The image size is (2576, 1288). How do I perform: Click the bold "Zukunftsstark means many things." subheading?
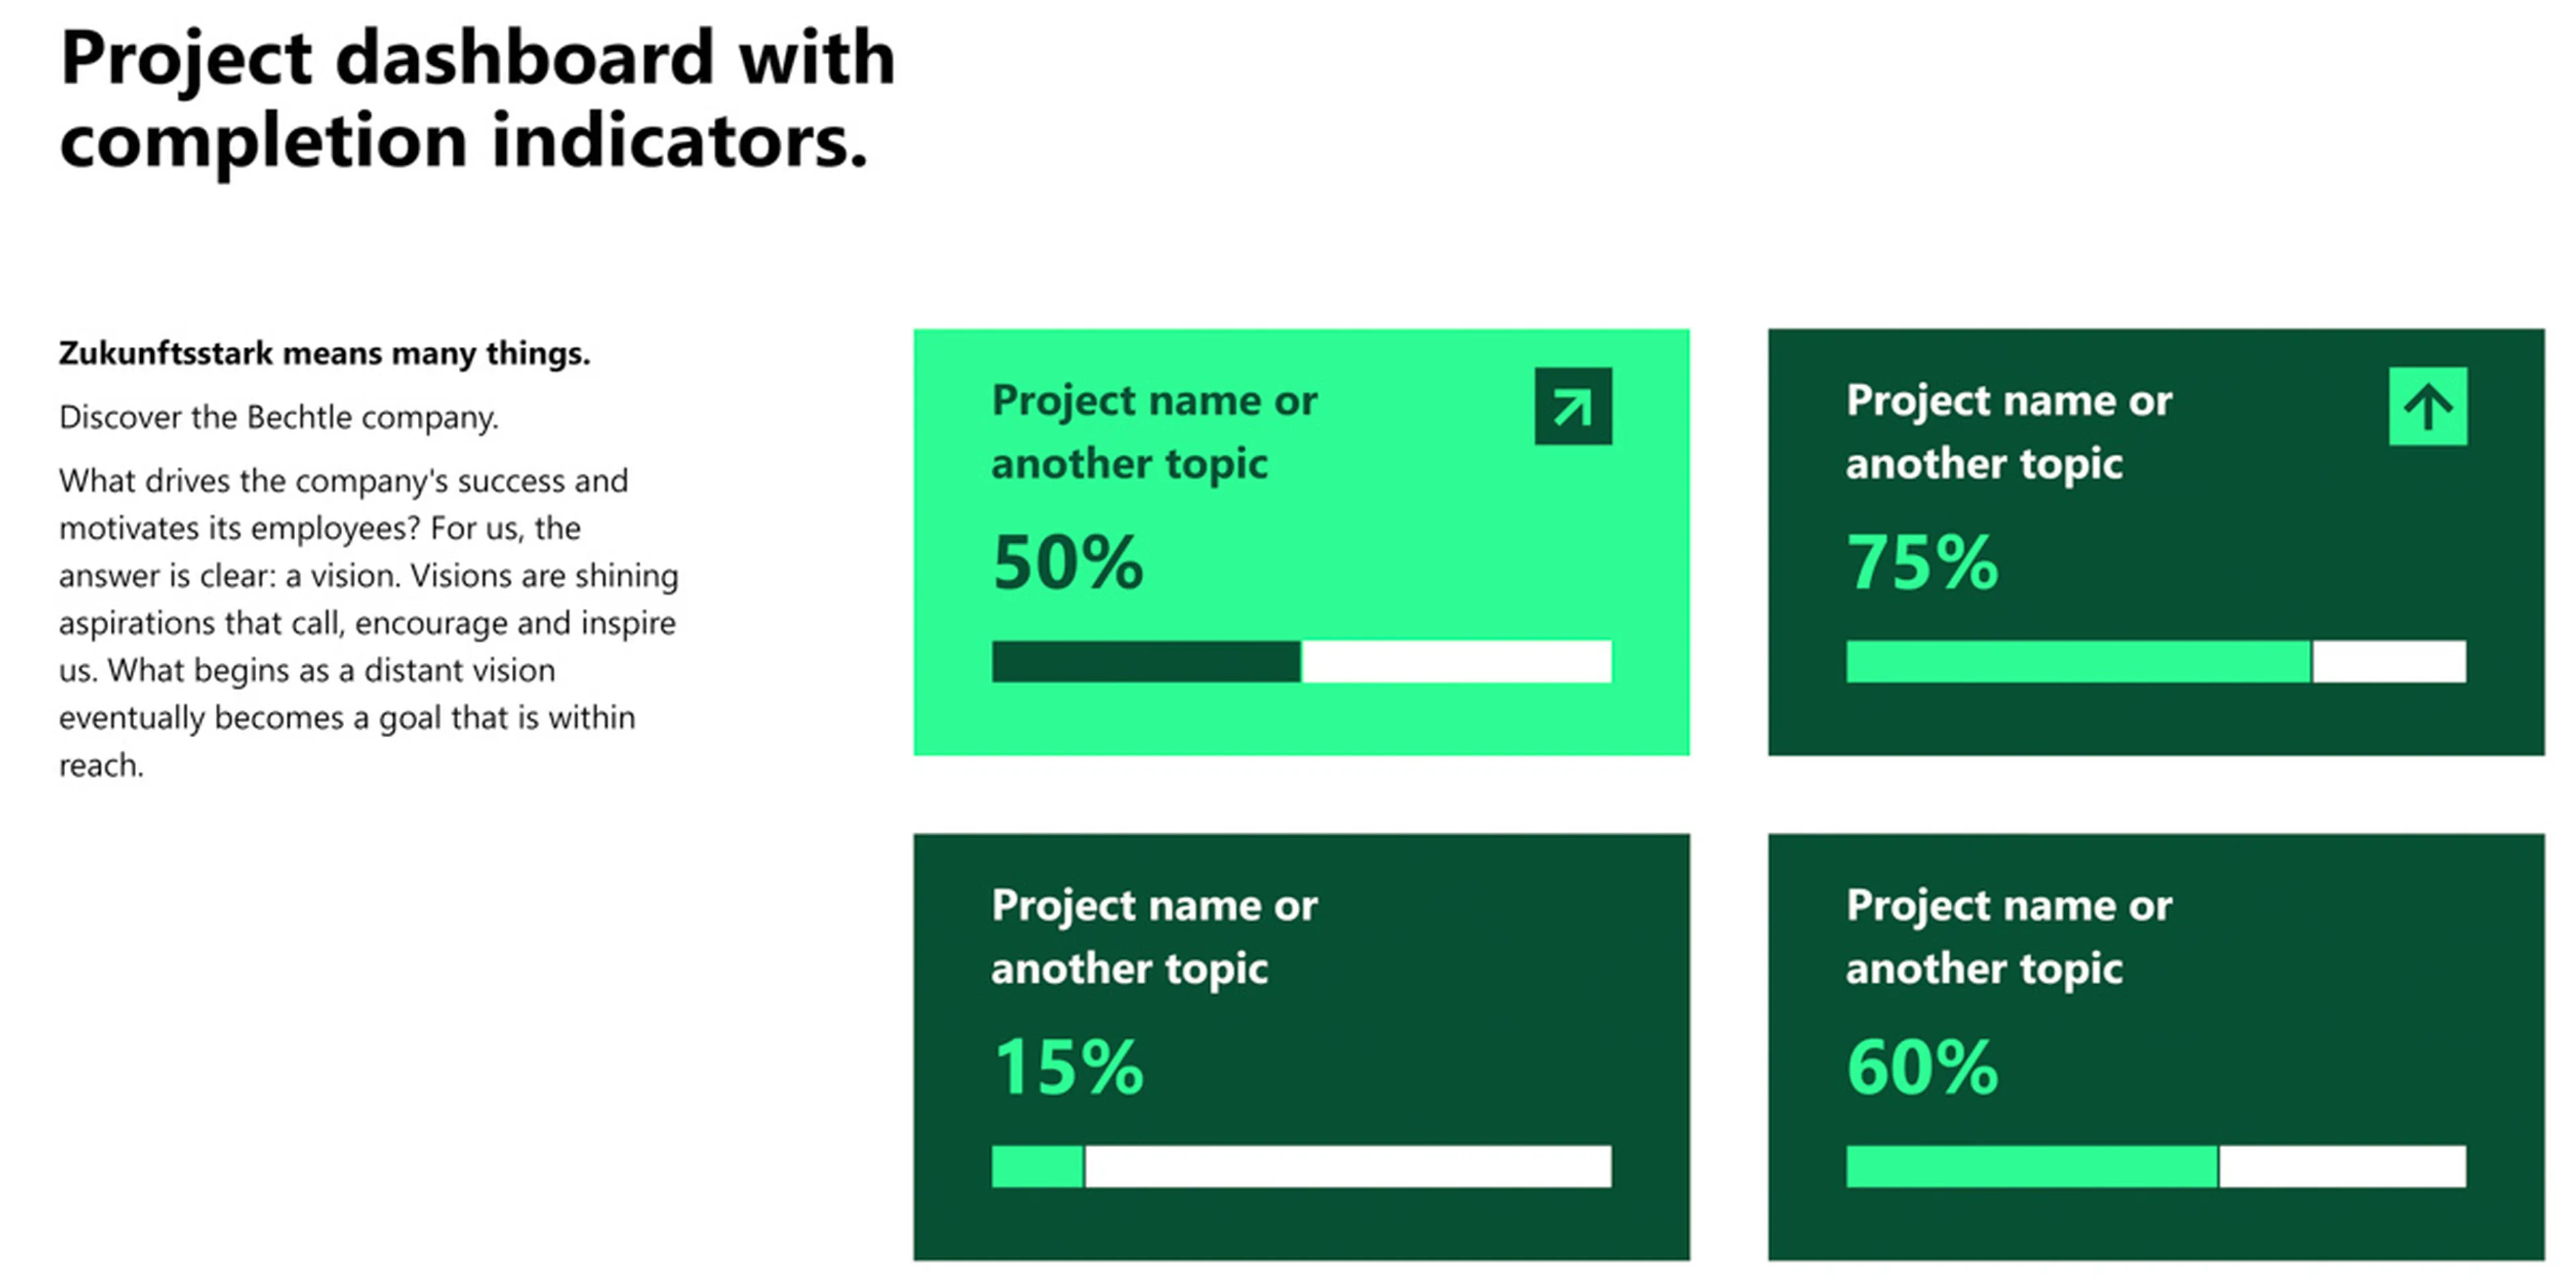324,353
